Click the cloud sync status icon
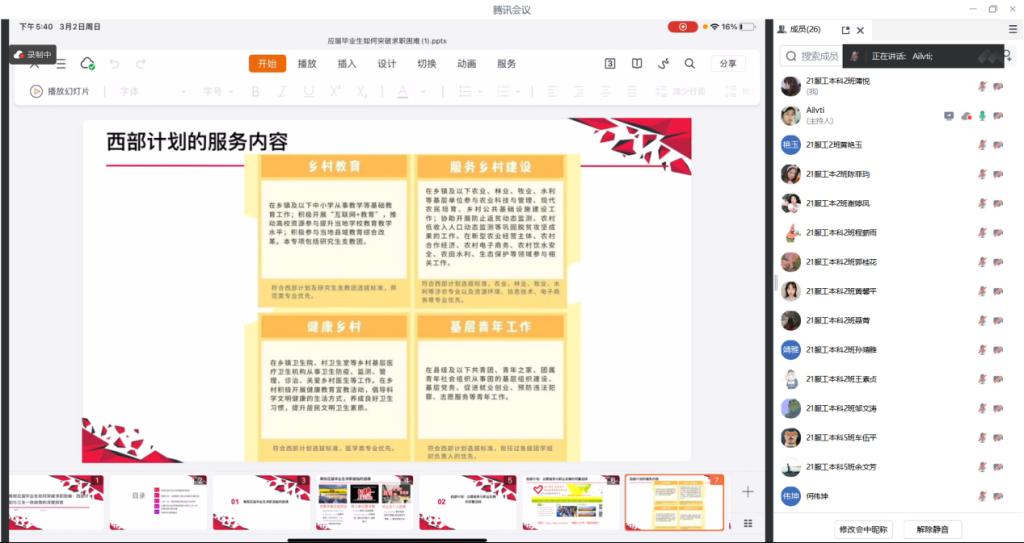The width and height of the screenshot is (1024, 543). (x=87, y=64)
